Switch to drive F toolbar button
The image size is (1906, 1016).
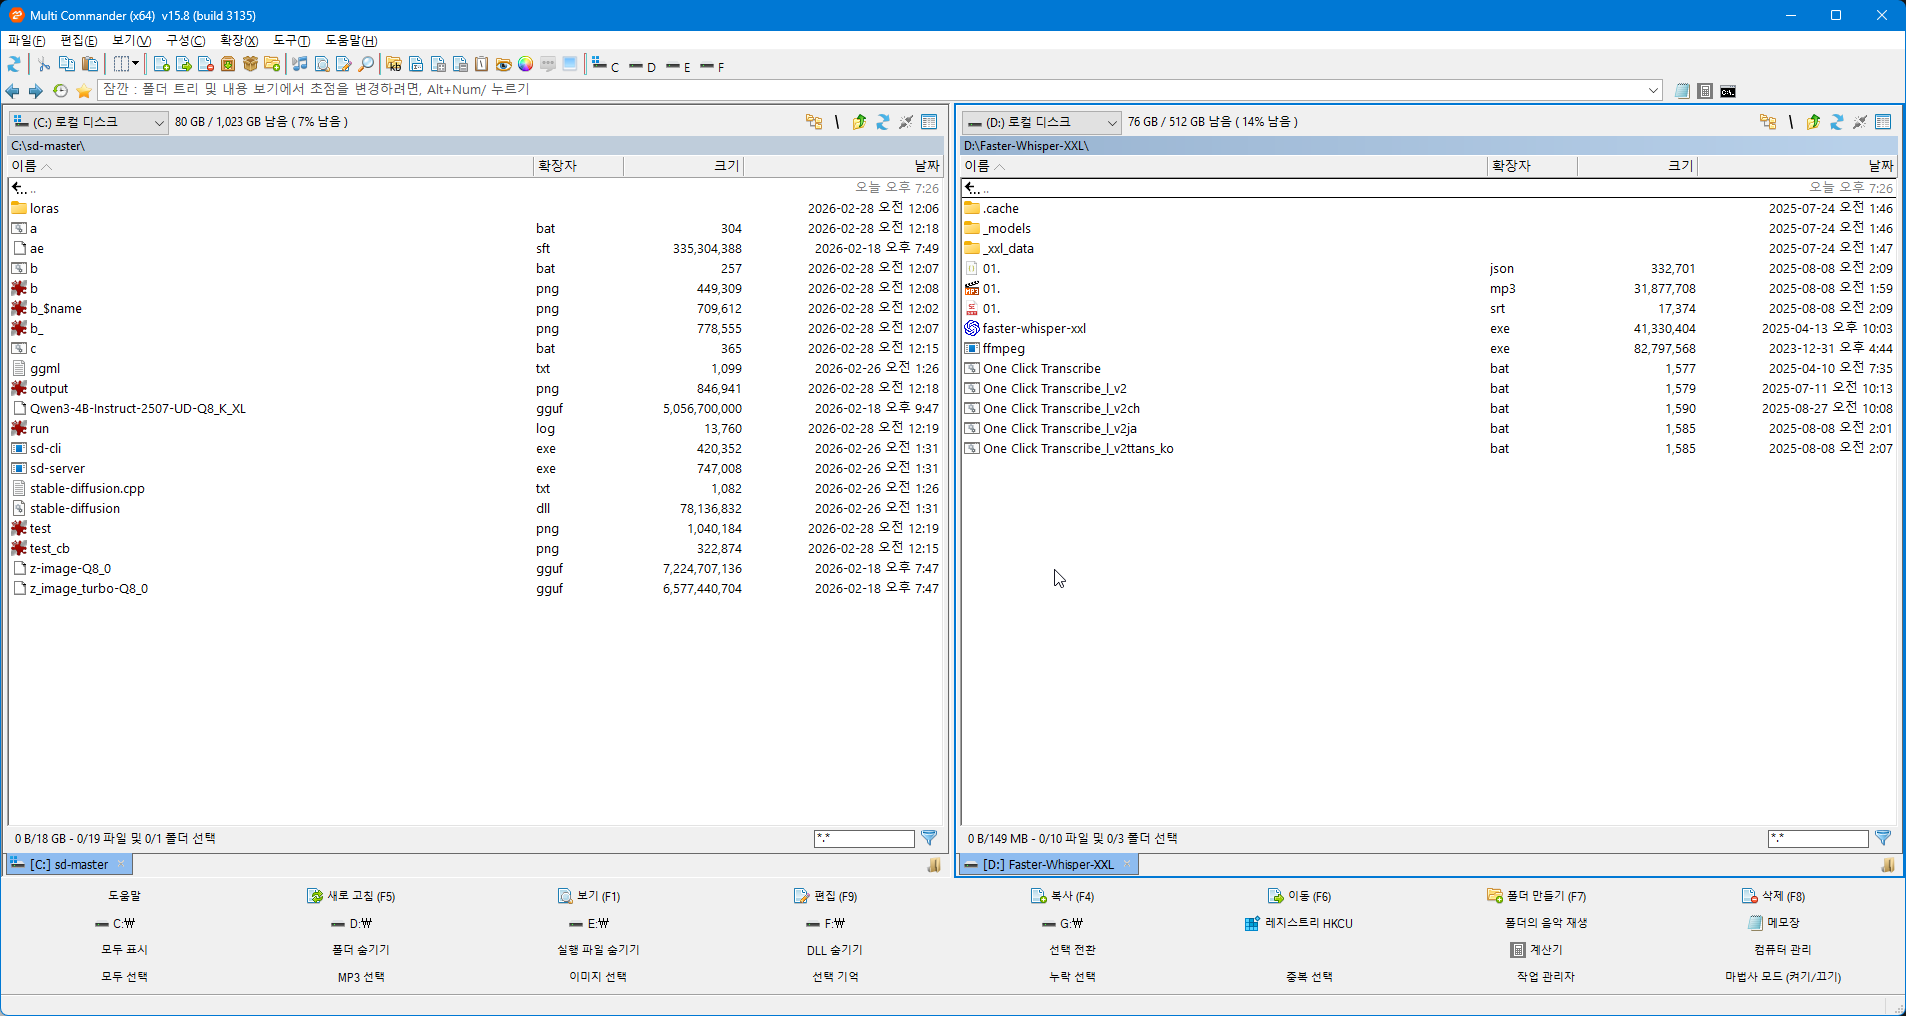(x=712, y=66)
